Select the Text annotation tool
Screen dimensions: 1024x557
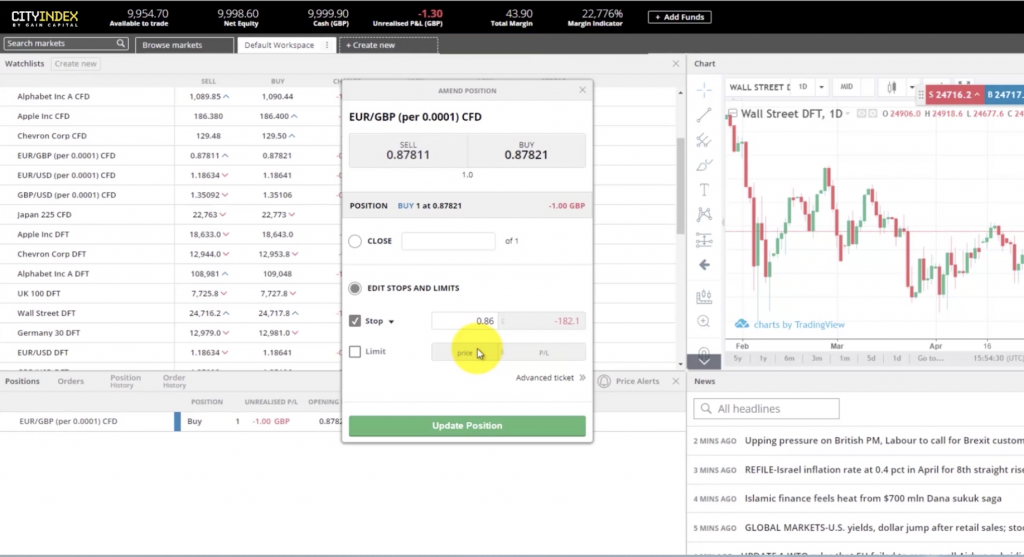(704, 190)
